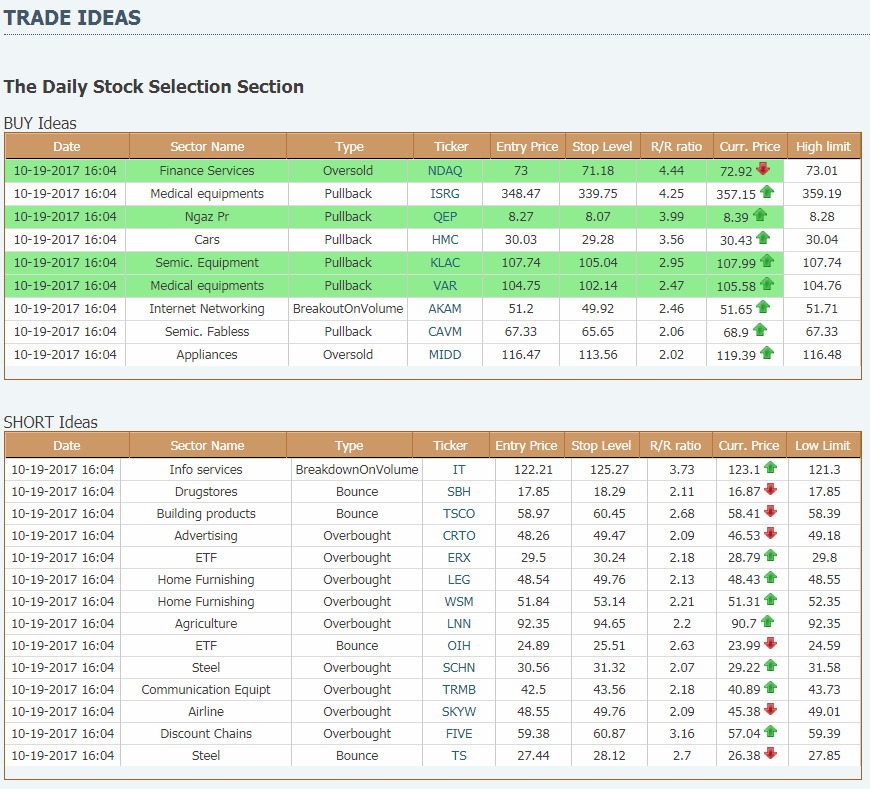
Task: Click SHORT Ideas Stop Level column header
Action: 601,446
